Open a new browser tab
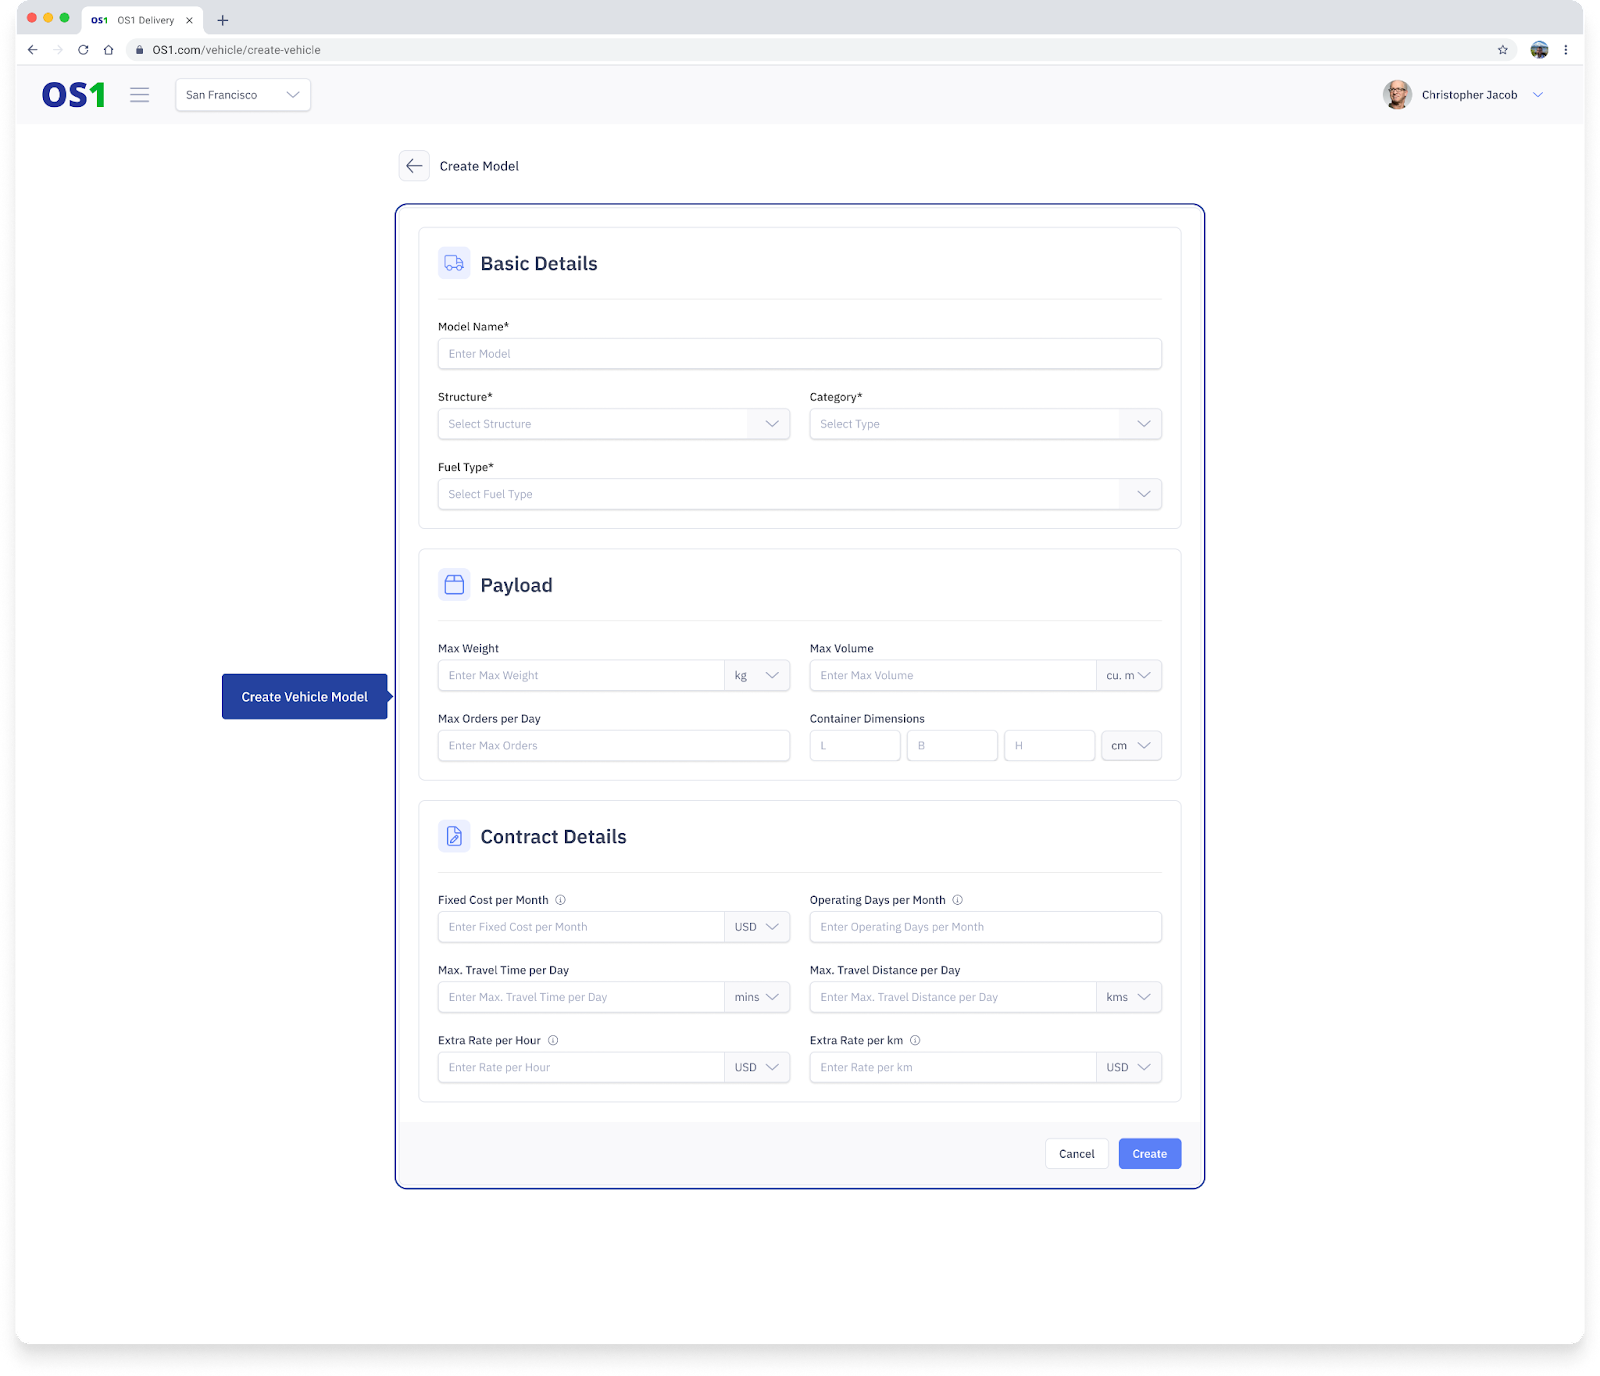Screen dimensions: 1600x1376 pos(223,20)
